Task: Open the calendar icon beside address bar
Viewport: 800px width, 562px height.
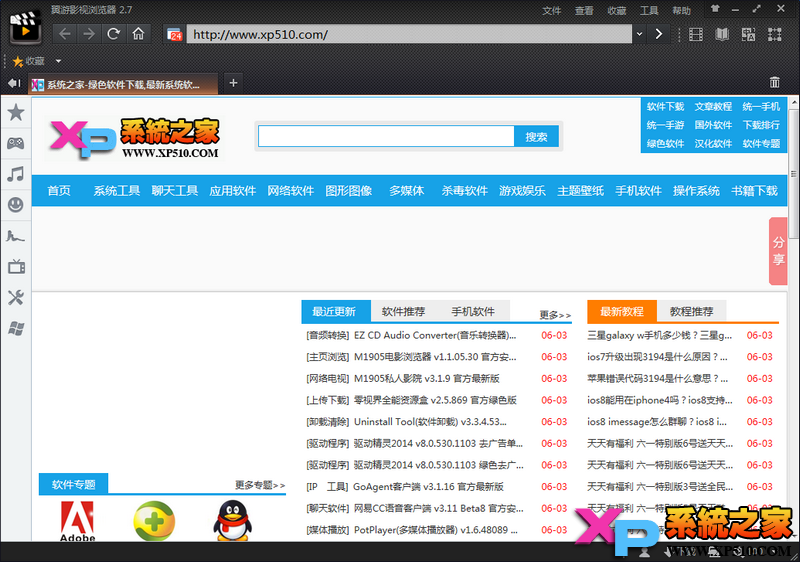Action: (x=174, y=35)
